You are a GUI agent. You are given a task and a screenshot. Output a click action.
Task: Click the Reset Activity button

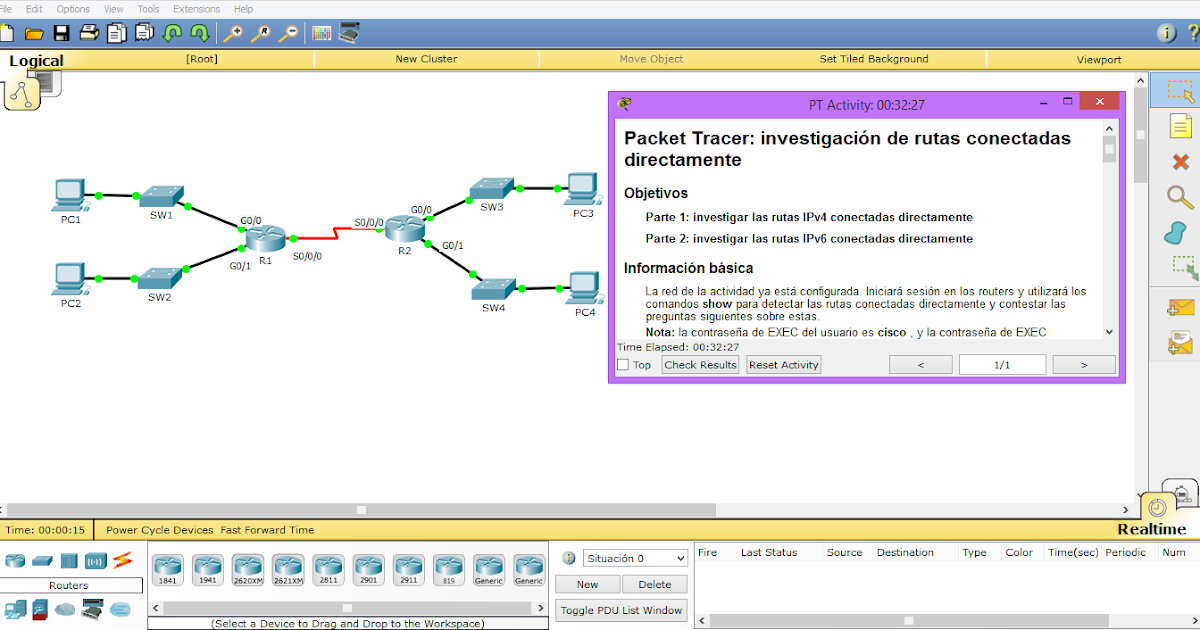pos(783,364)
